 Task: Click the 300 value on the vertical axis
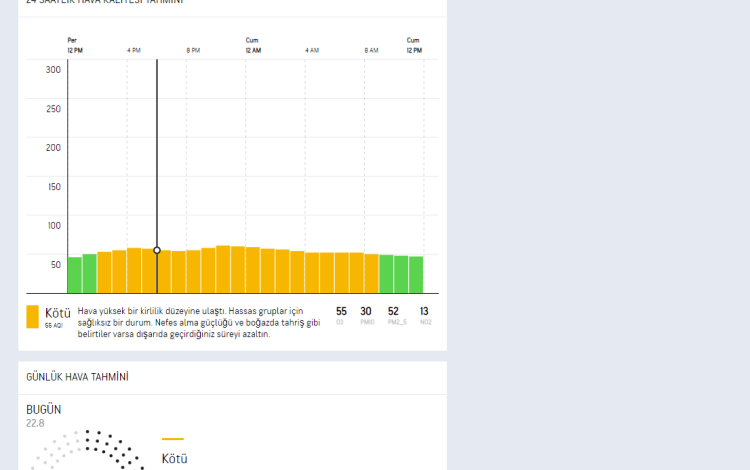53,69
